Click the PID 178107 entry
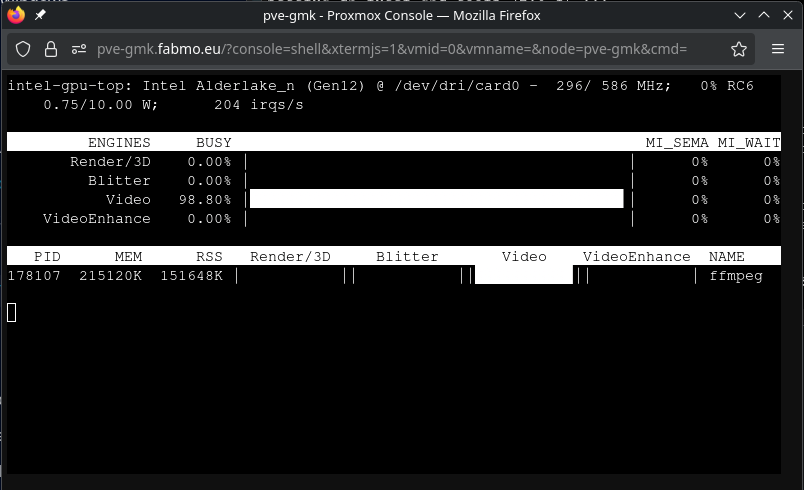The height and width of the screenshot is (490, 804). pos(36,275)
